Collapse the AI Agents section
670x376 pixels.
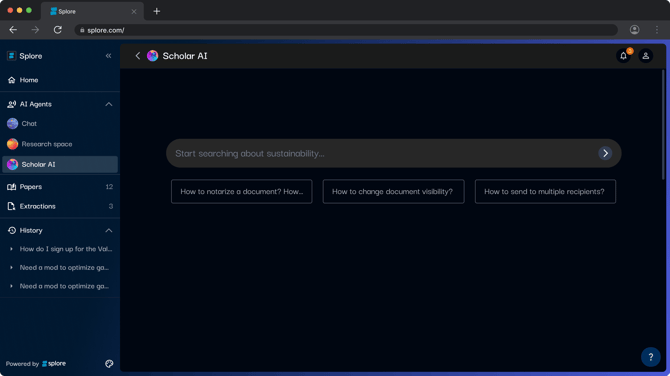pos(109,104)
